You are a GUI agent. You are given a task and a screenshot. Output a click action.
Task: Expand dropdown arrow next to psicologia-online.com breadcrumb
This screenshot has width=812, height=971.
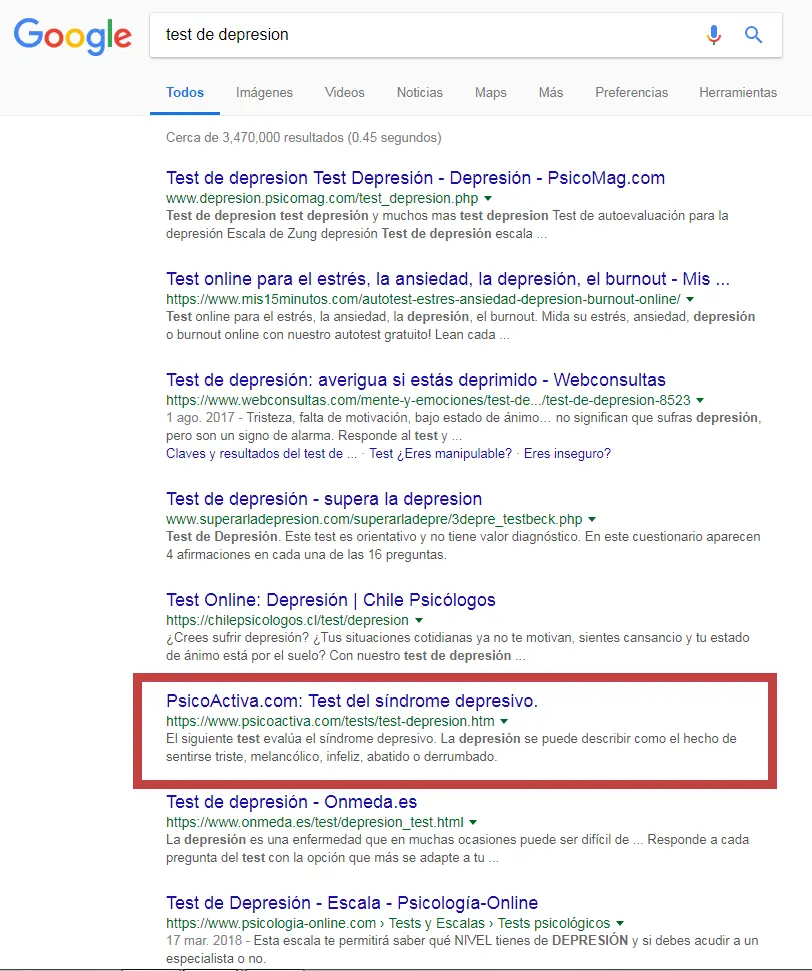pyautogui.click(x=620, y=923)
